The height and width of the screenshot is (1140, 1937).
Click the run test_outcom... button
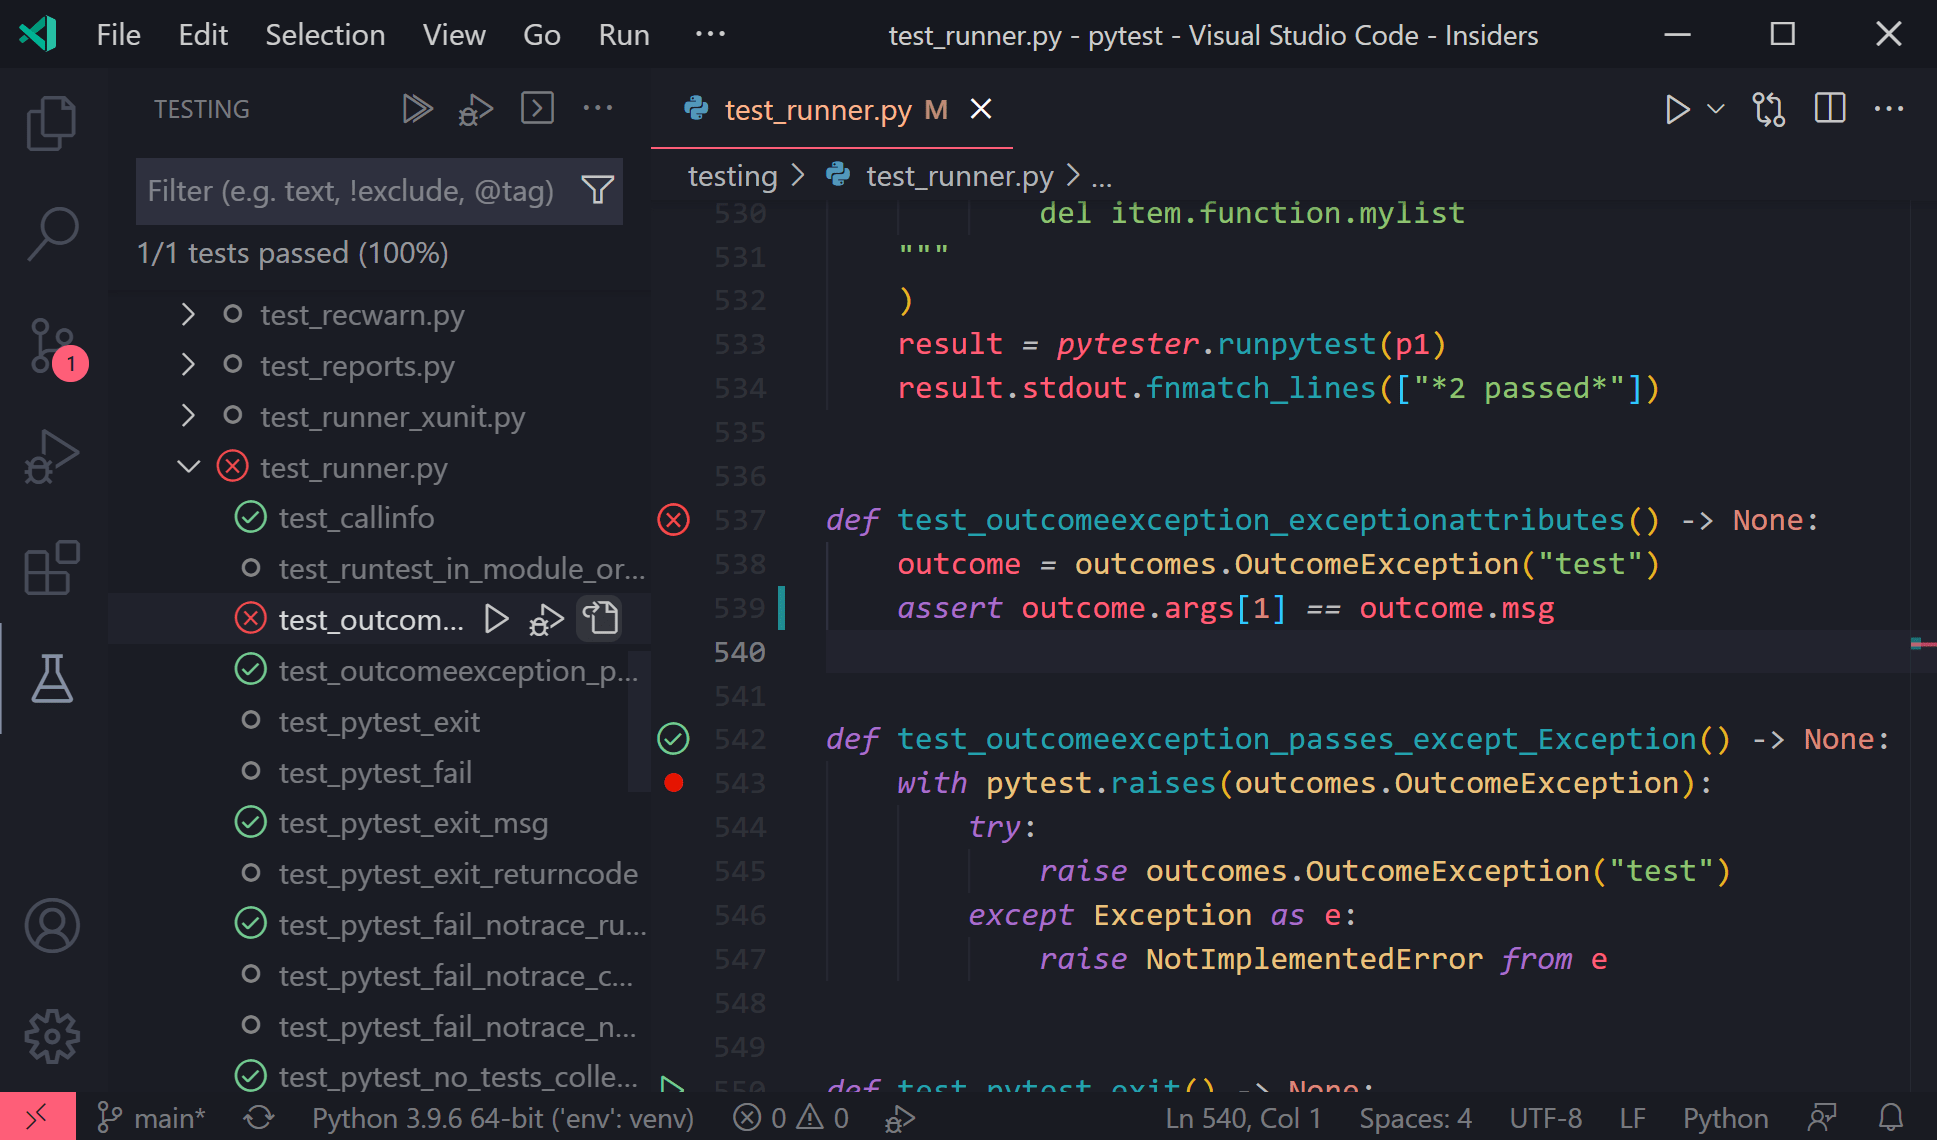click(496, 619)
